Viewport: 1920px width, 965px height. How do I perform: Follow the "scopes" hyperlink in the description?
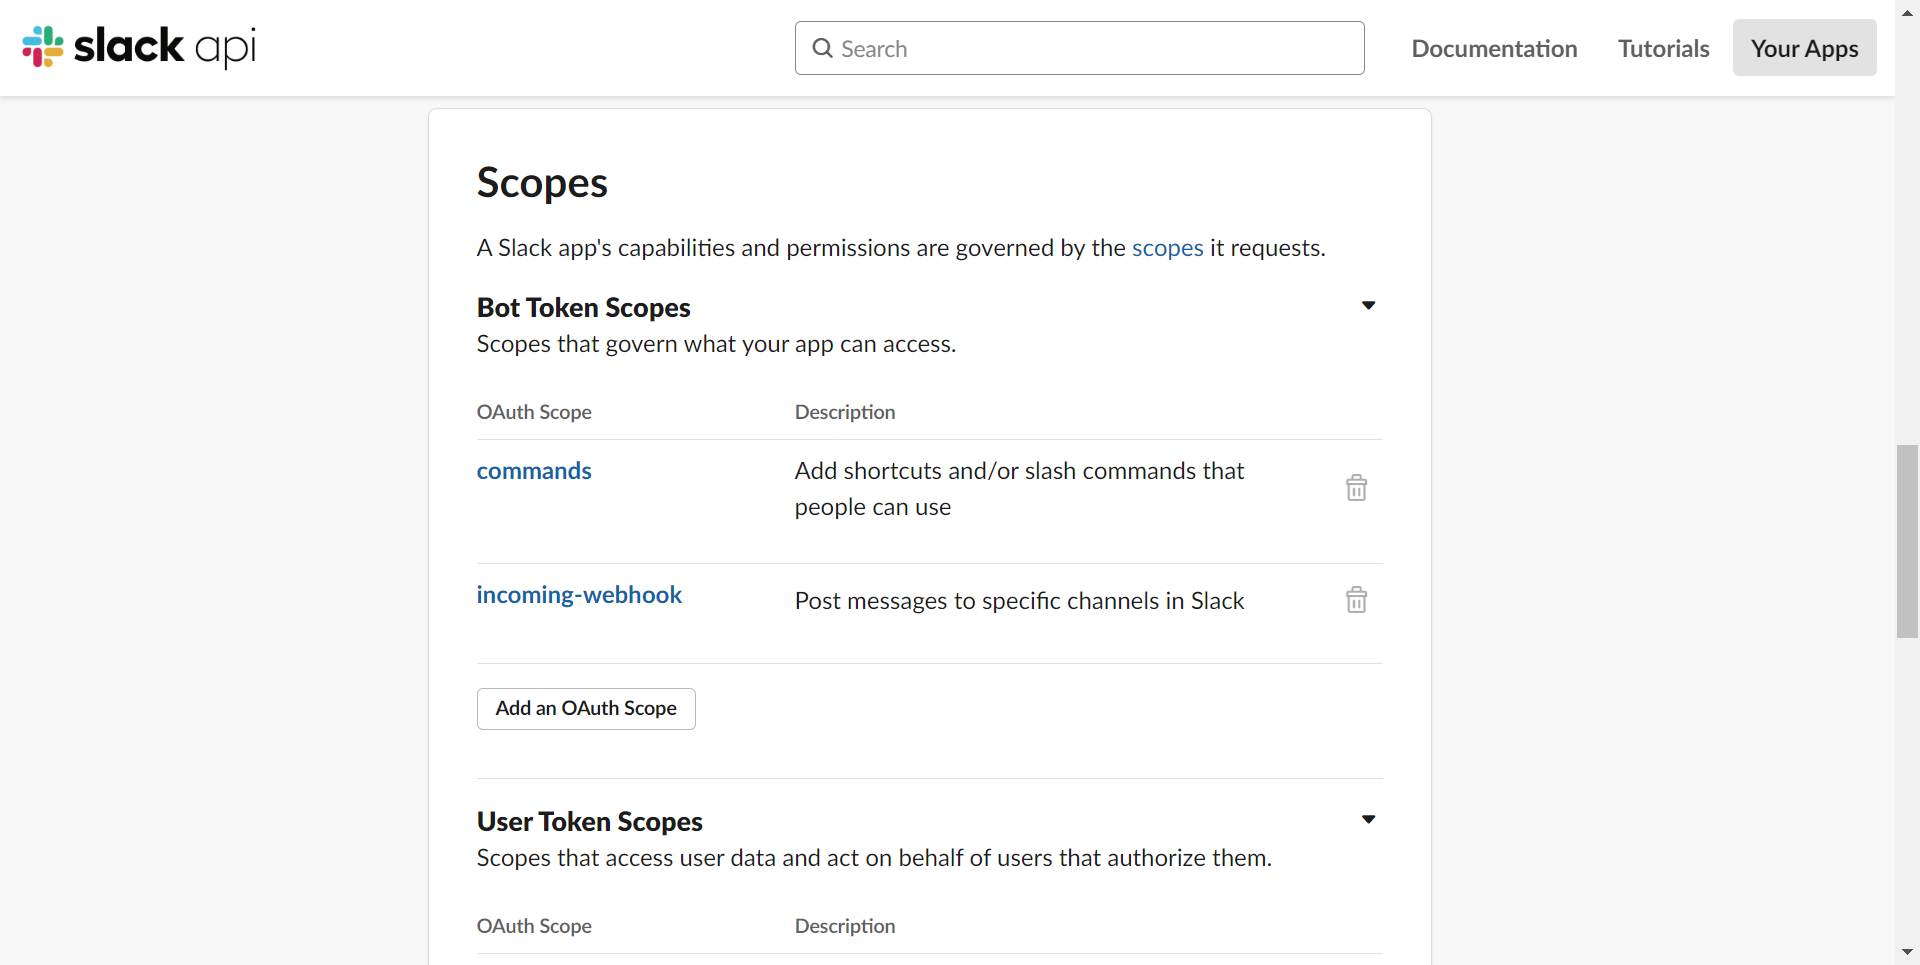[x=1167, y=248]
